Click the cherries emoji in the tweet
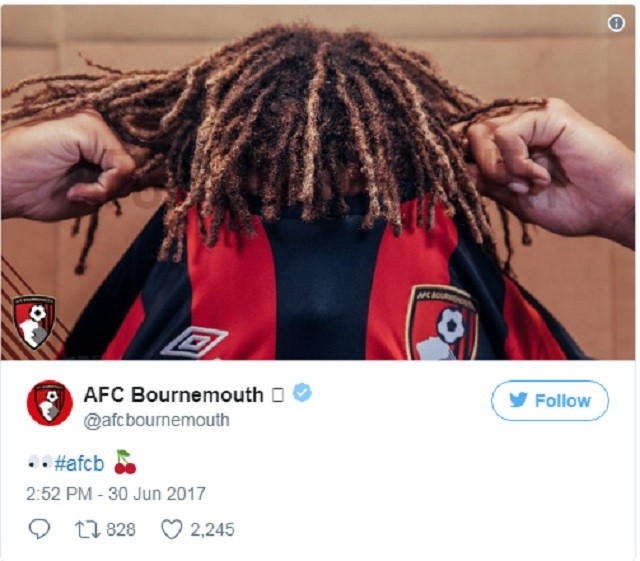Viewport: 640px width, 561px height. click(x=125, y=462)
